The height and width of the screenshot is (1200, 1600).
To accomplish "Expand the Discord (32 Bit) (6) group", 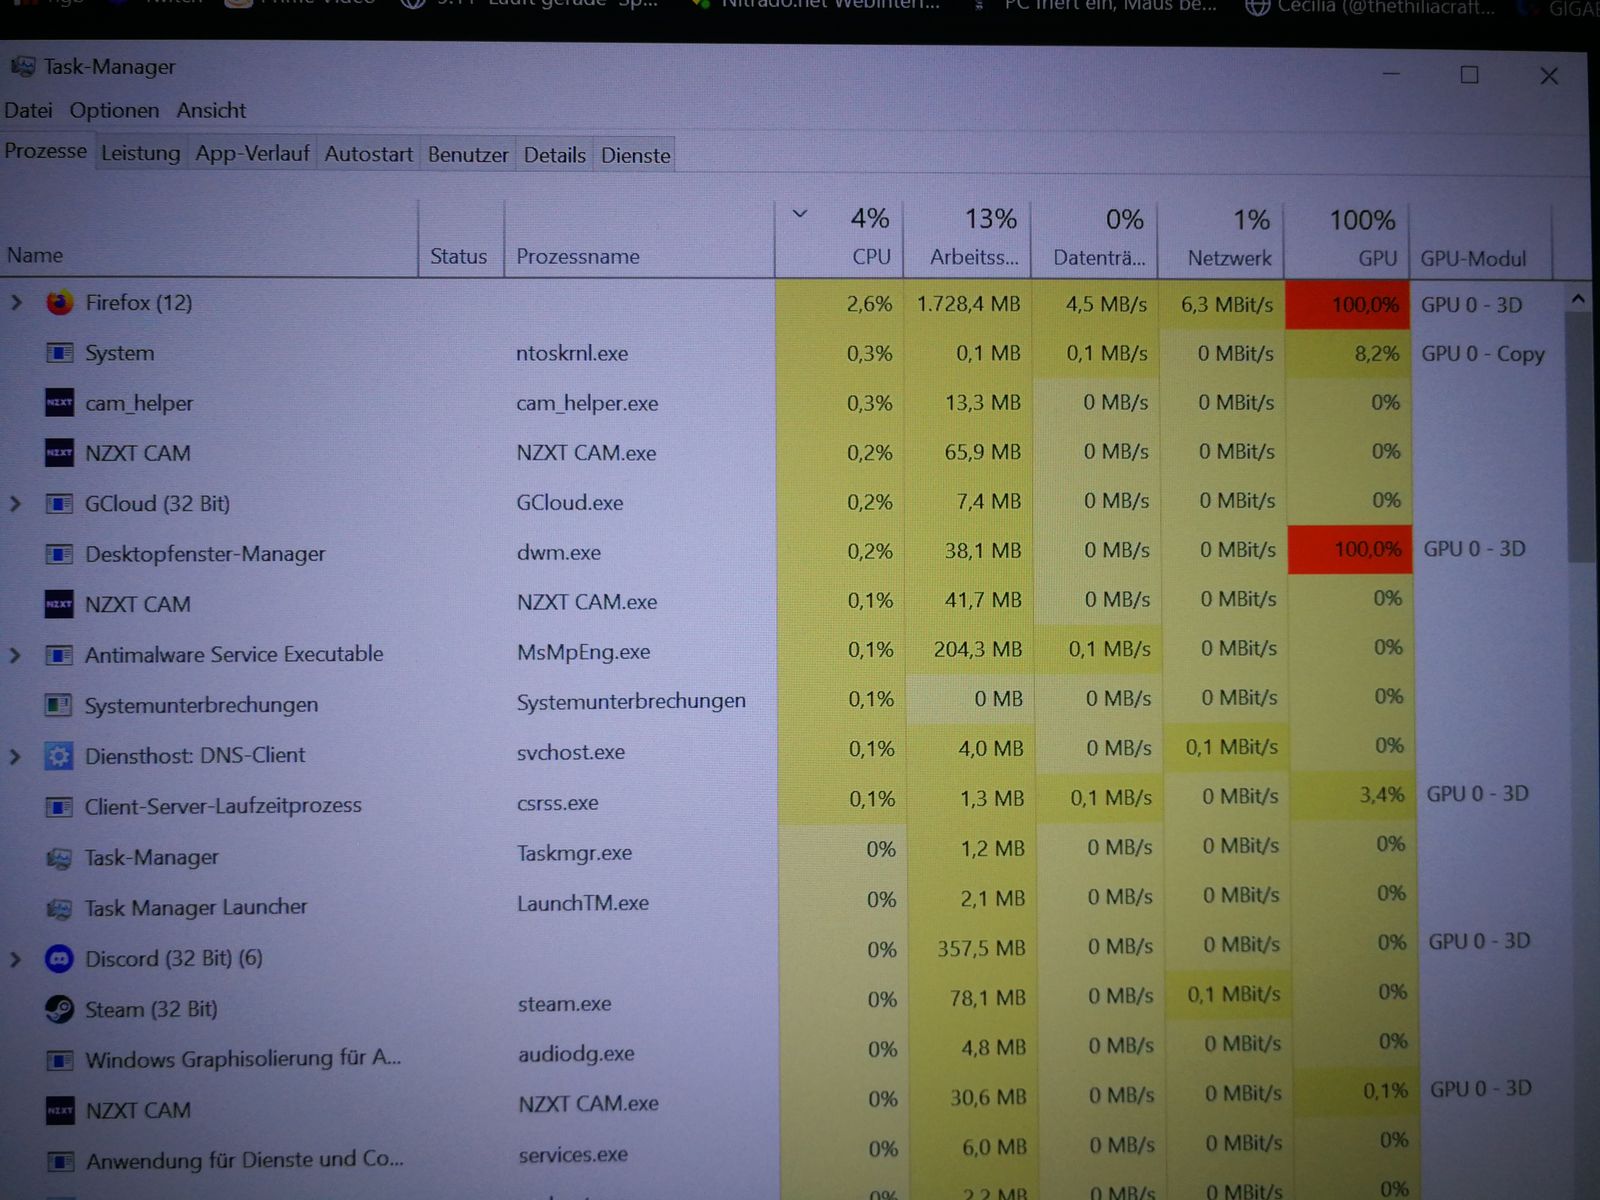I will click(15, 959).
